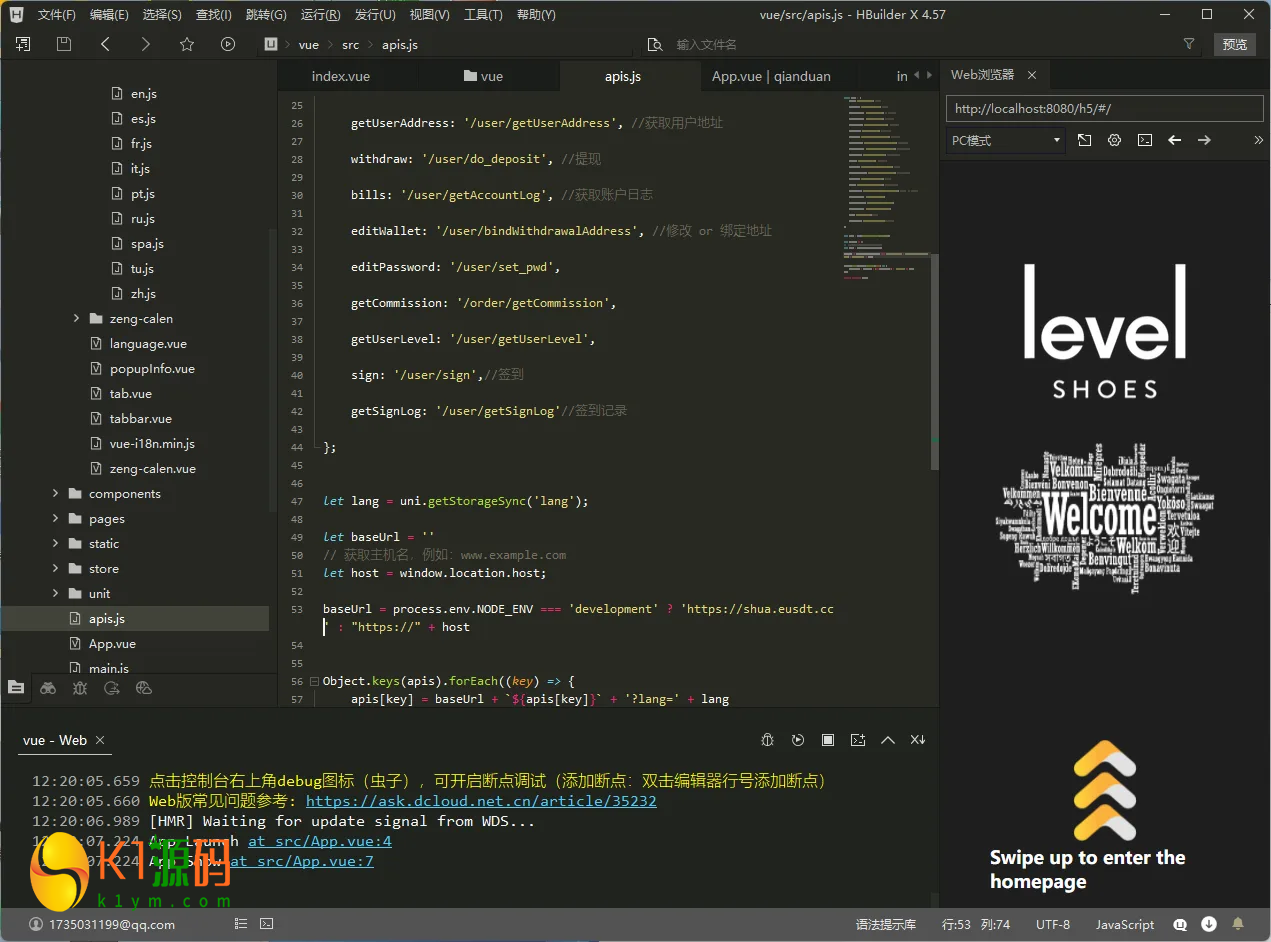
Task: Open browser settings gear icon
Action: pyautogui.click(x=1114, y=141)
